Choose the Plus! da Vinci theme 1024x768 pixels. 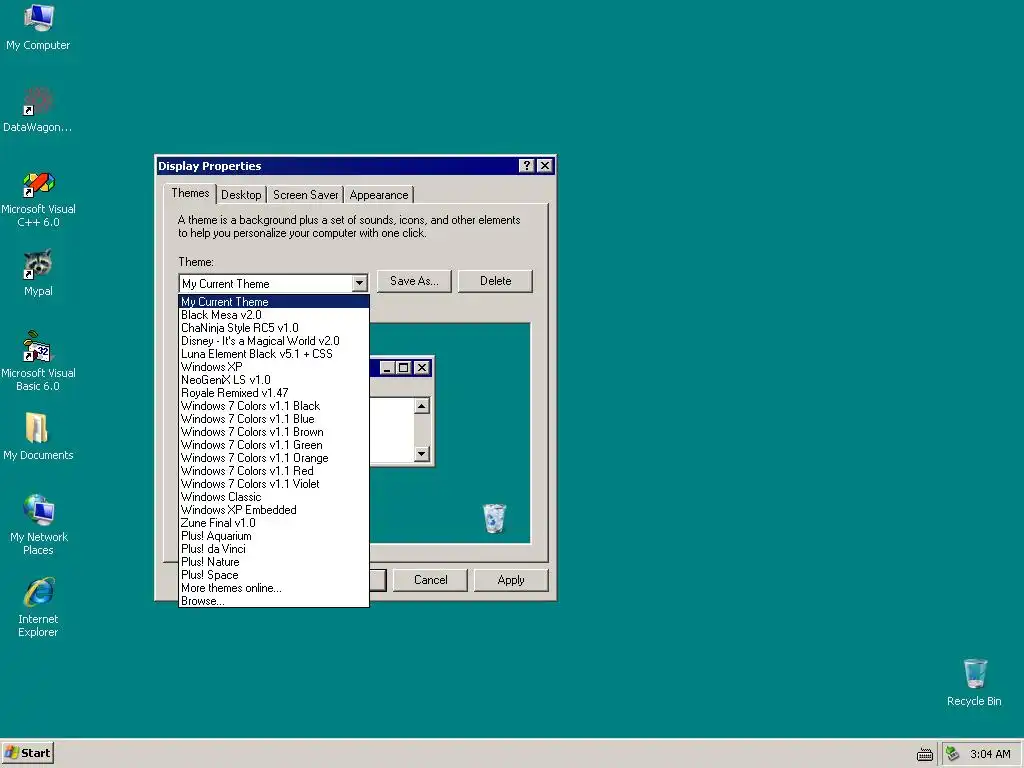[274, 549]
